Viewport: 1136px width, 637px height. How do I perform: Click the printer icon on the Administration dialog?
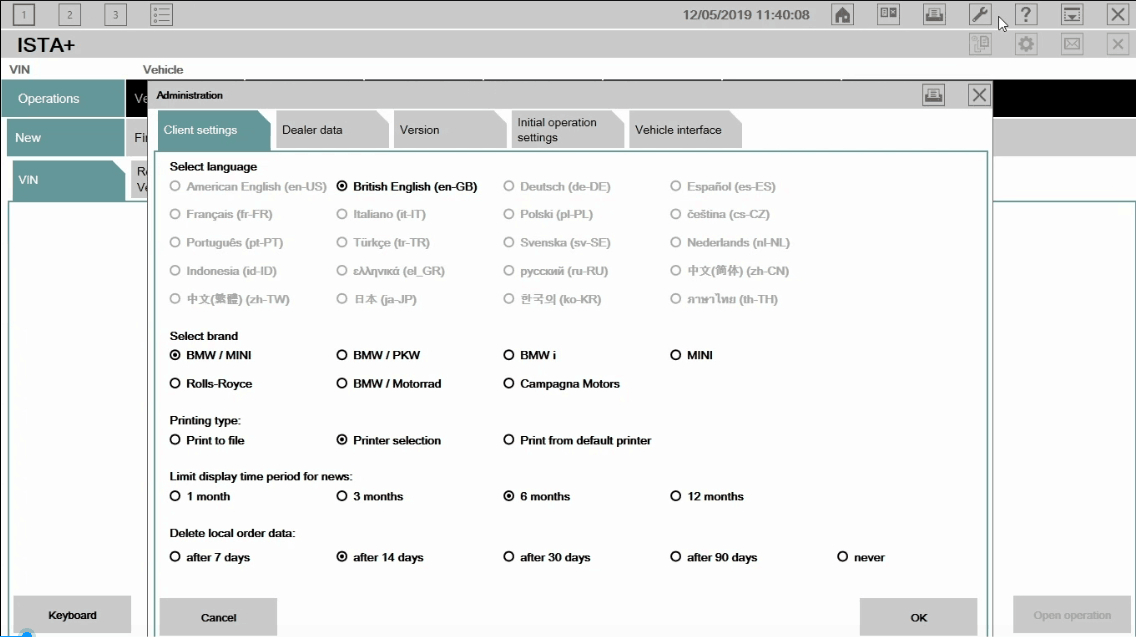tap(934, 94)
